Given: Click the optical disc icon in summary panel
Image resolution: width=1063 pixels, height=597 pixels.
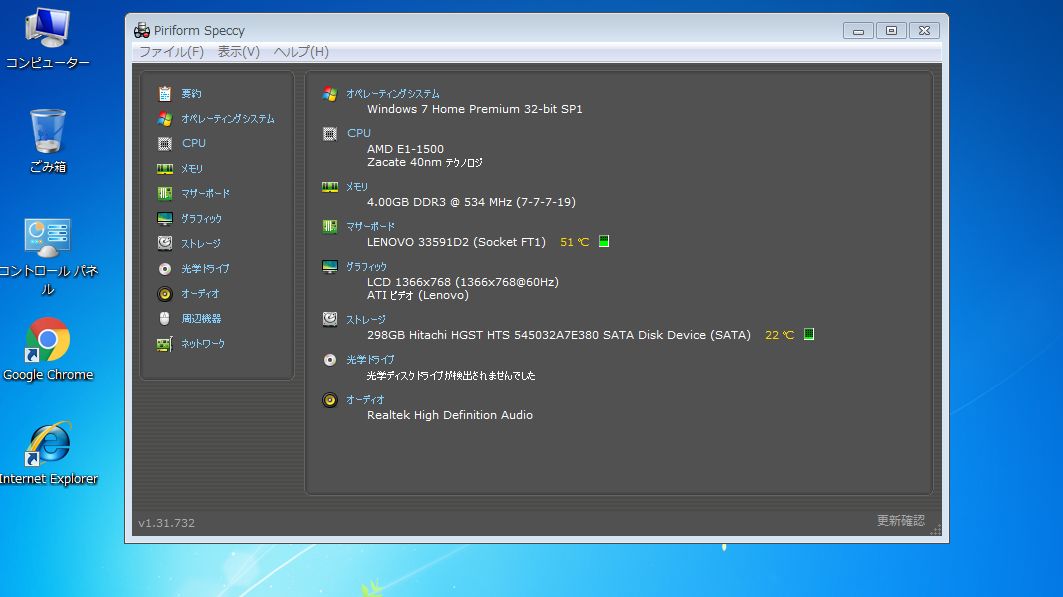Looking at the screenshot, I should point(329,360).
